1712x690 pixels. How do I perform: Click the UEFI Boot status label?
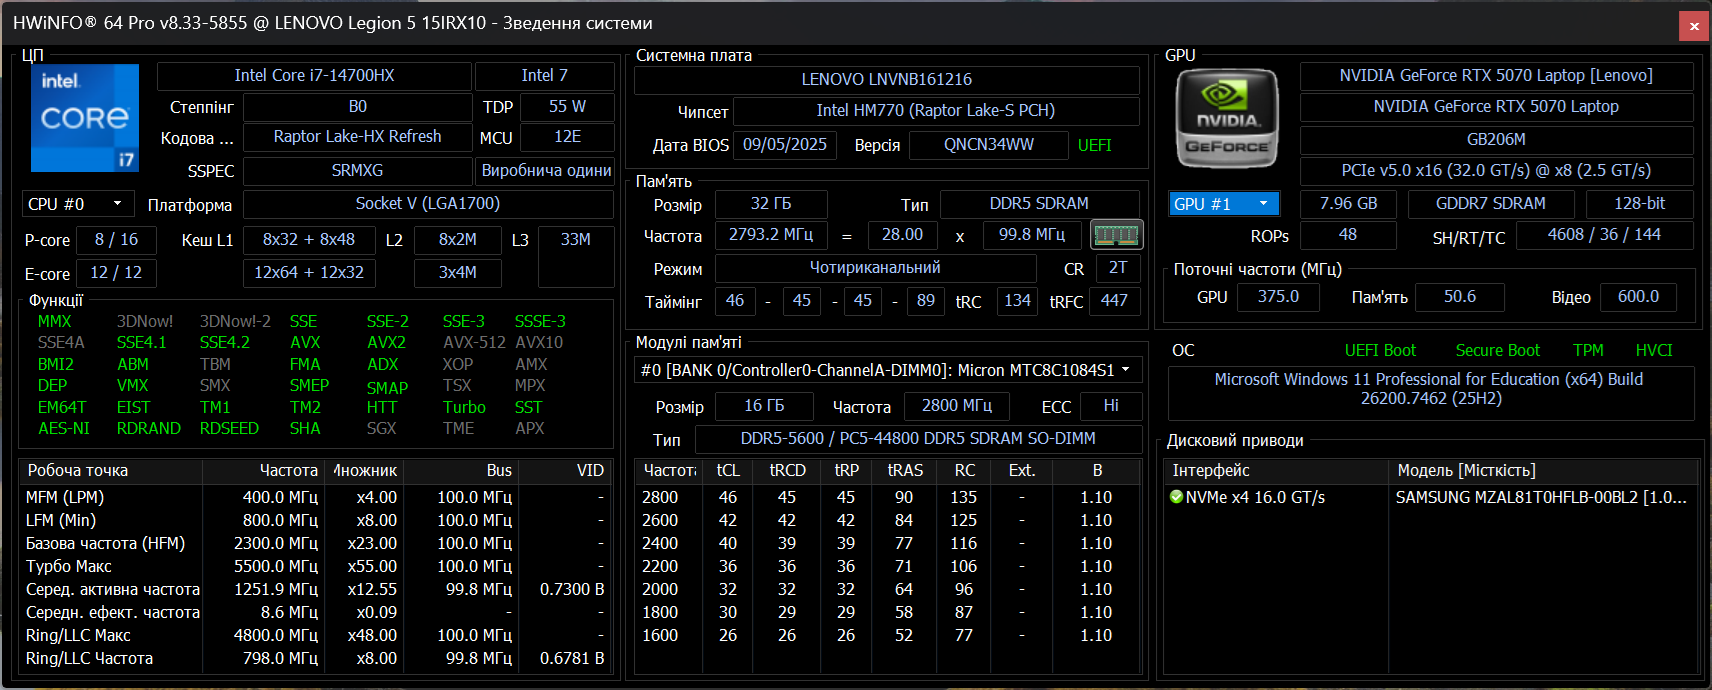coord(1380,350)
